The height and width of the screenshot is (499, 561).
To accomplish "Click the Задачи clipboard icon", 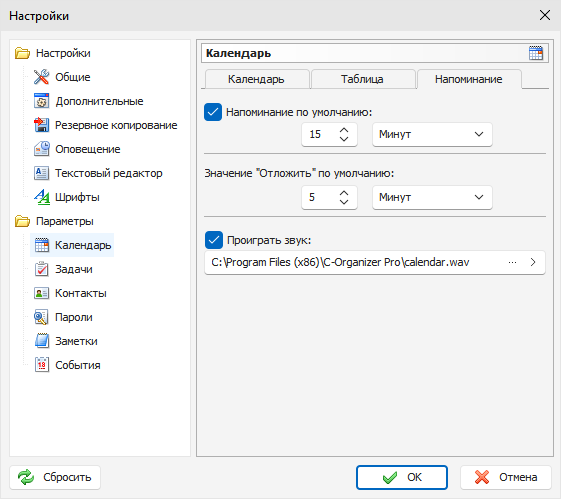I will coord(42,269).
